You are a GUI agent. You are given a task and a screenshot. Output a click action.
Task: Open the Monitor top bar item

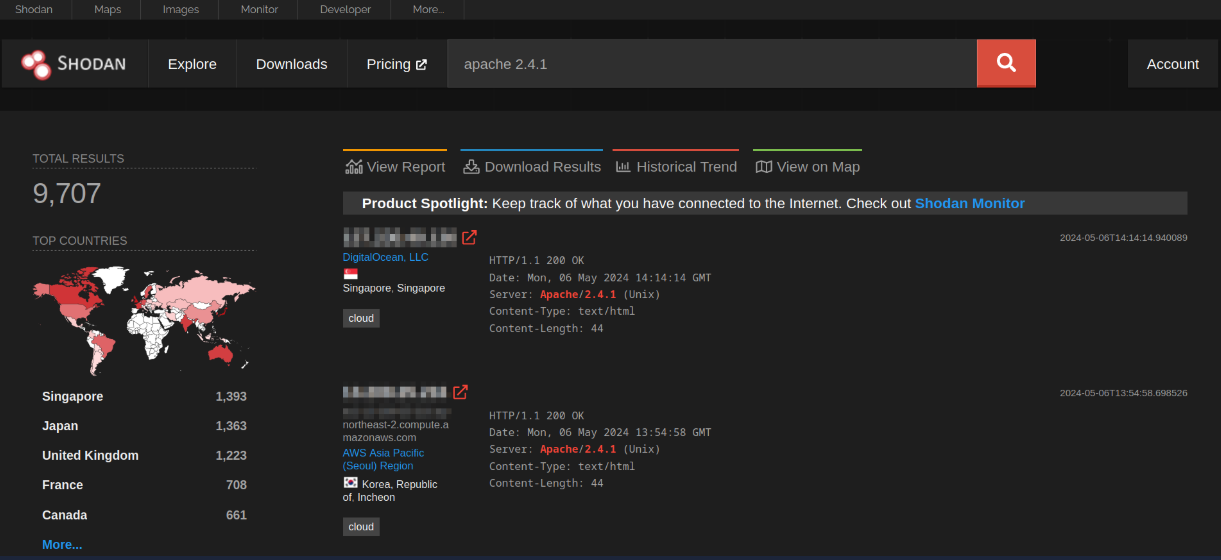point(260,9)
